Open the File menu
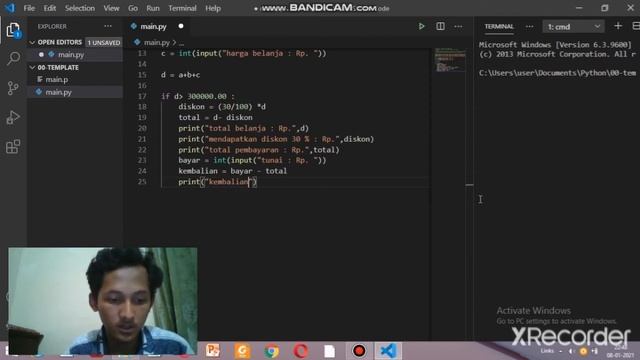This screenshot has width=640, height=360. [x=29, y=8]
